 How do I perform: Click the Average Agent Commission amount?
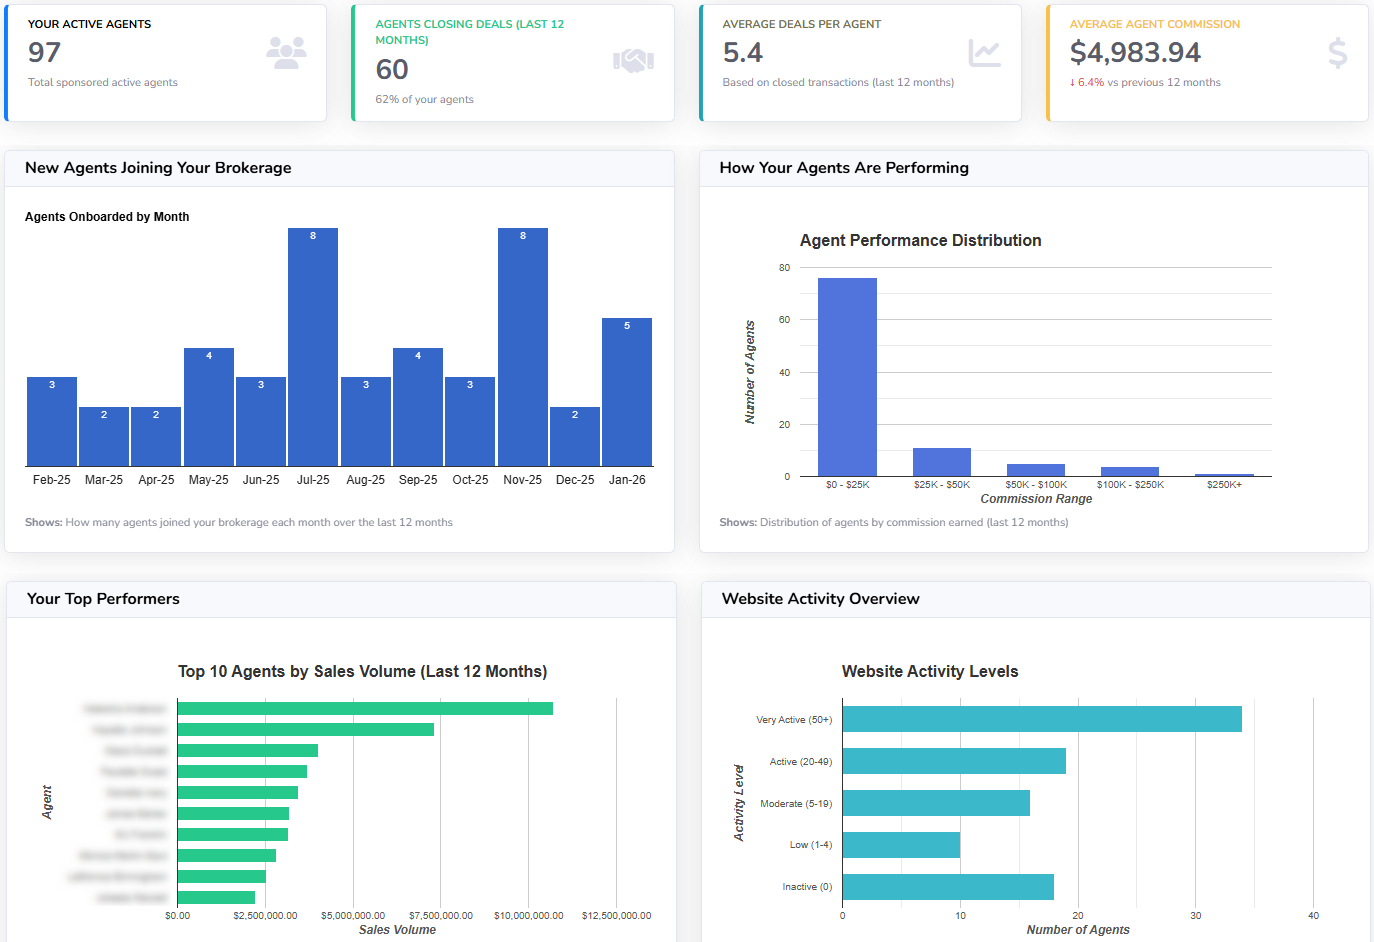[x=1135, y=53]
